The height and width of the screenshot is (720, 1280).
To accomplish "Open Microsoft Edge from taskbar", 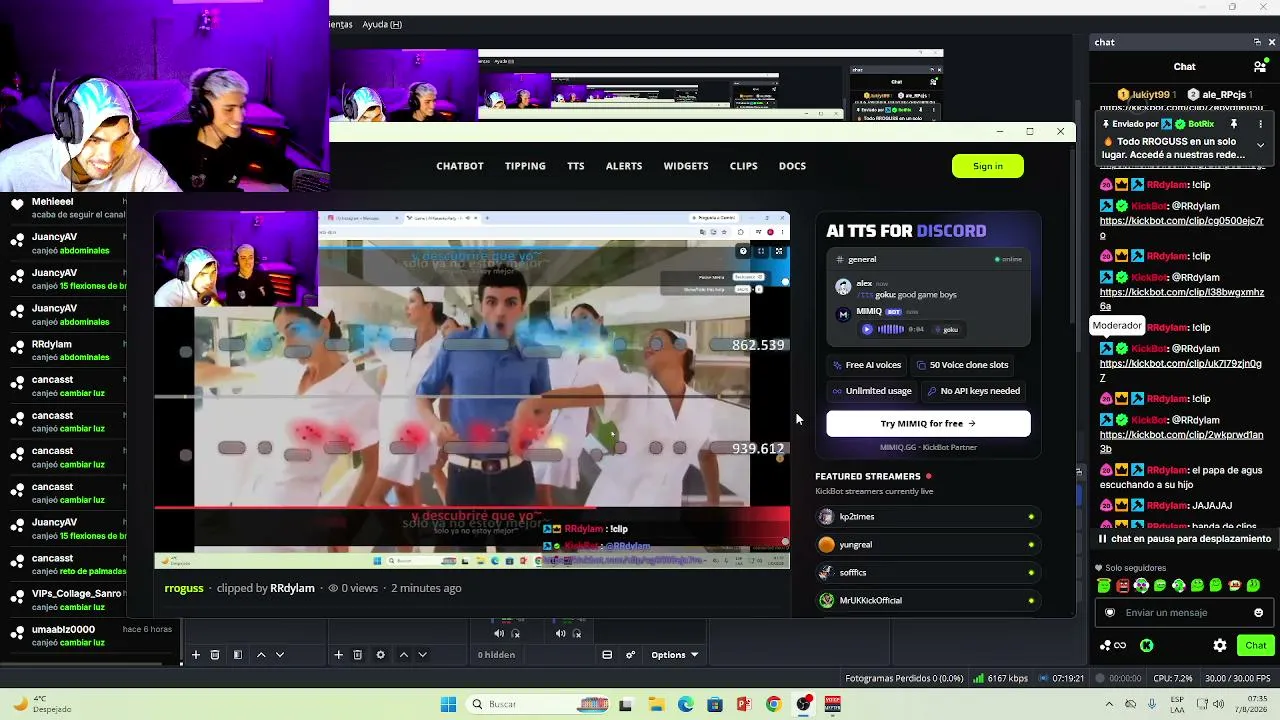I will click(686, 704).
